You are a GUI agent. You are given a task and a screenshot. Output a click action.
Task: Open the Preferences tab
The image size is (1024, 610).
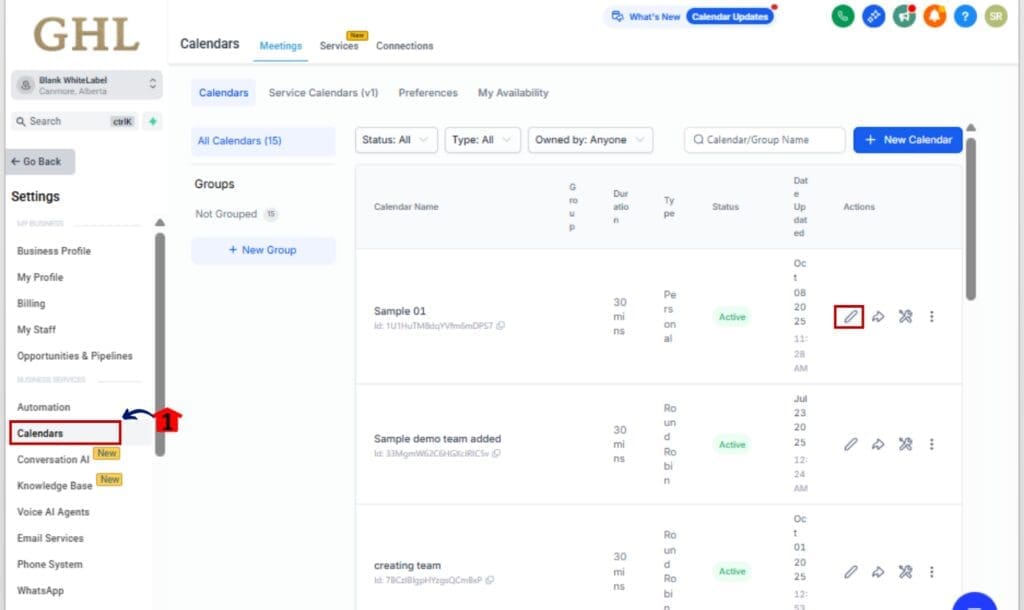click(x=428, y=92)
